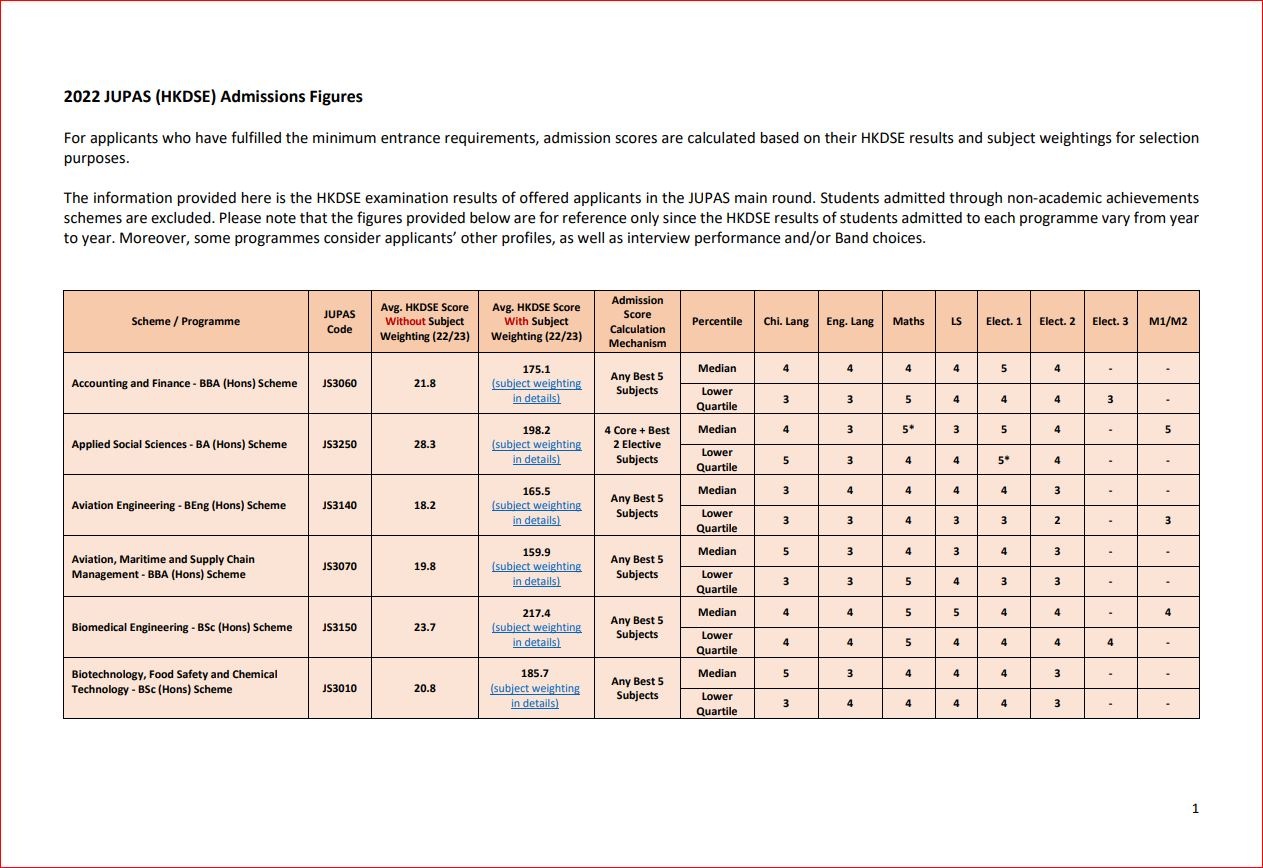Select the 'Scheme / Programme' column header
Screen dimensions: 1263x868
tap(186, 322)
